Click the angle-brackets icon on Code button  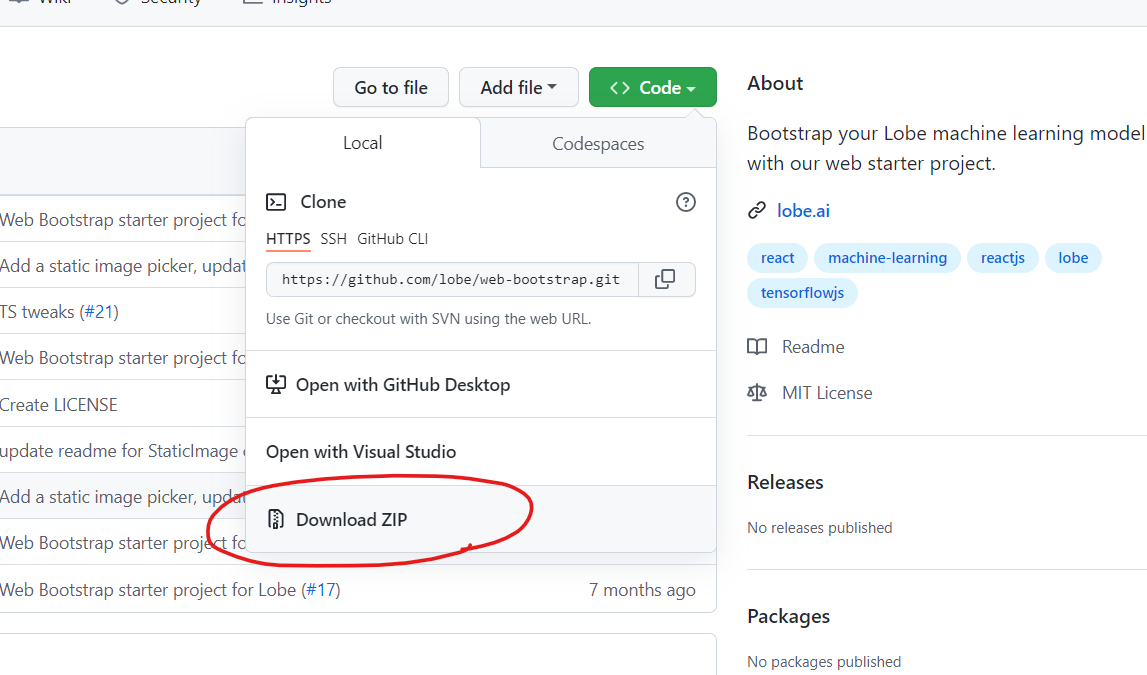pyautogui.click(x=620, y=88)
